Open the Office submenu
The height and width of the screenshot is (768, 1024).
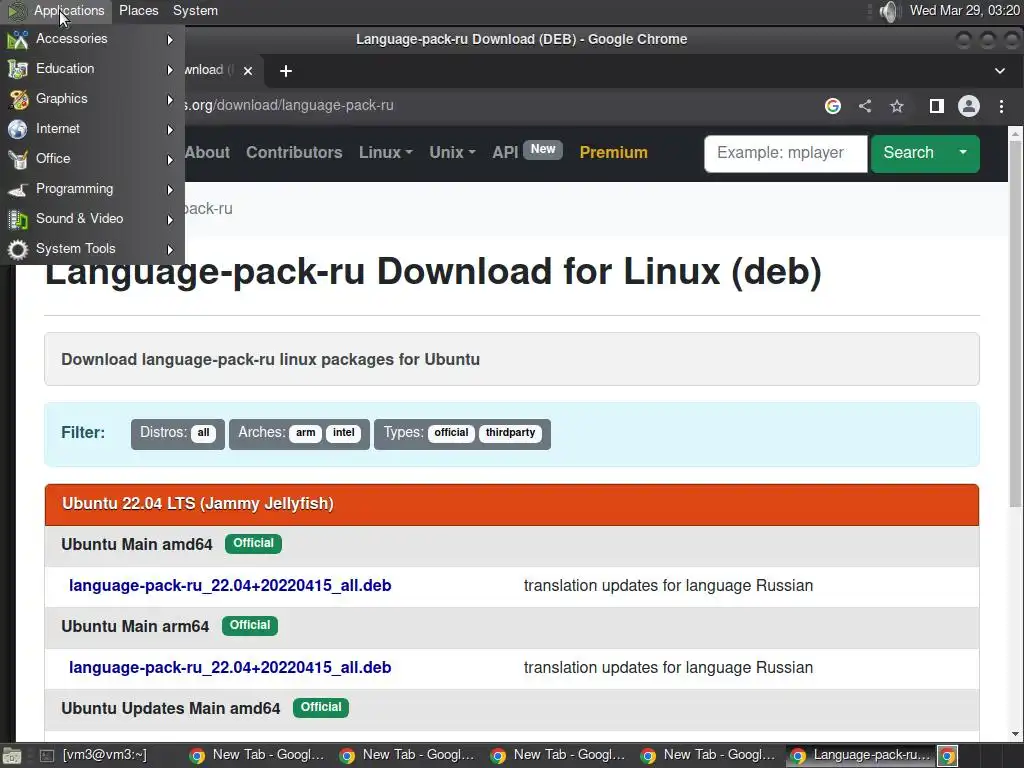(x=91, y=159)
